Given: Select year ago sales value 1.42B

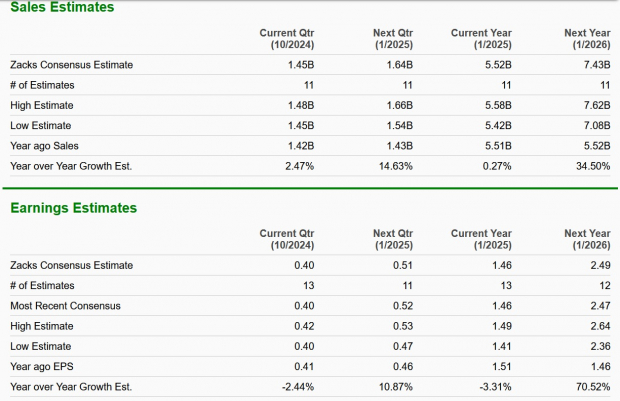Looking at the screenshot, I should pyautogui.click(x=301, y=146).
